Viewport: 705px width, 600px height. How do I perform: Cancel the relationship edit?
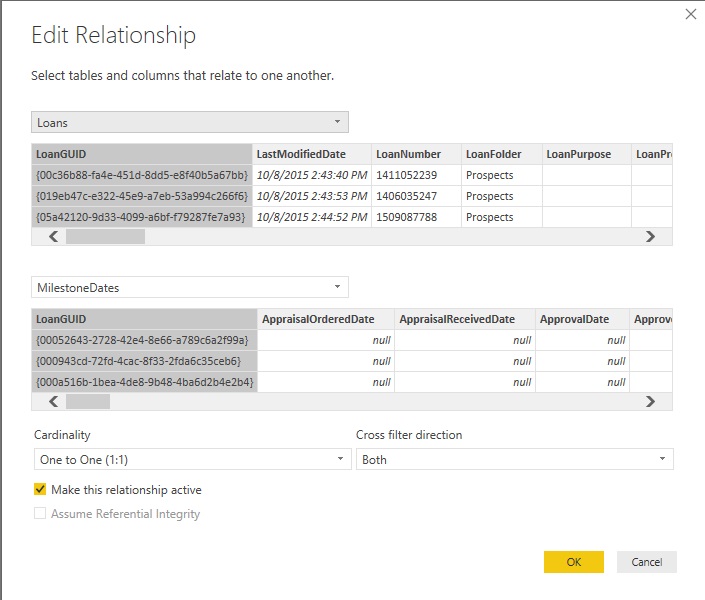point(647,562)
